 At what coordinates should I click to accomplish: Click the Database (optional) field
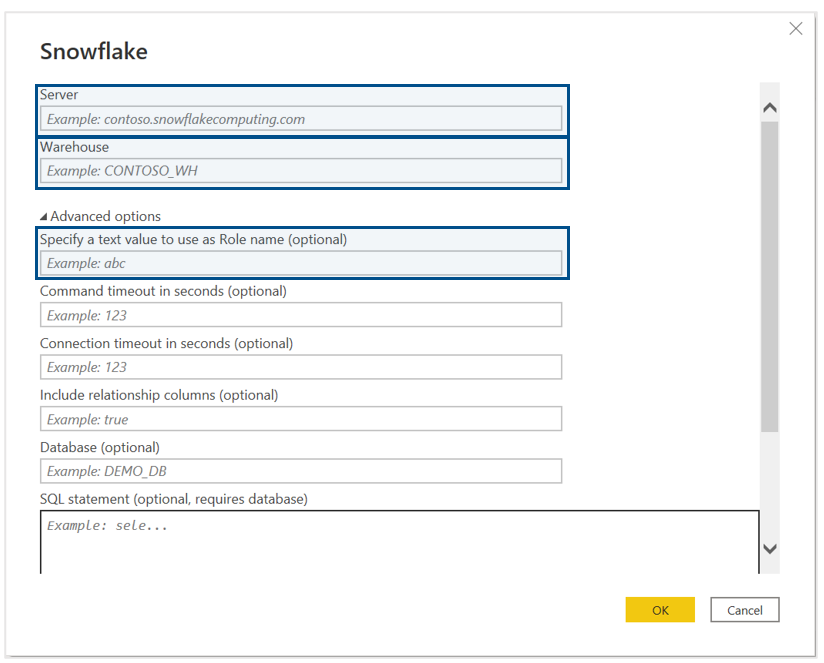coord(301,471)
